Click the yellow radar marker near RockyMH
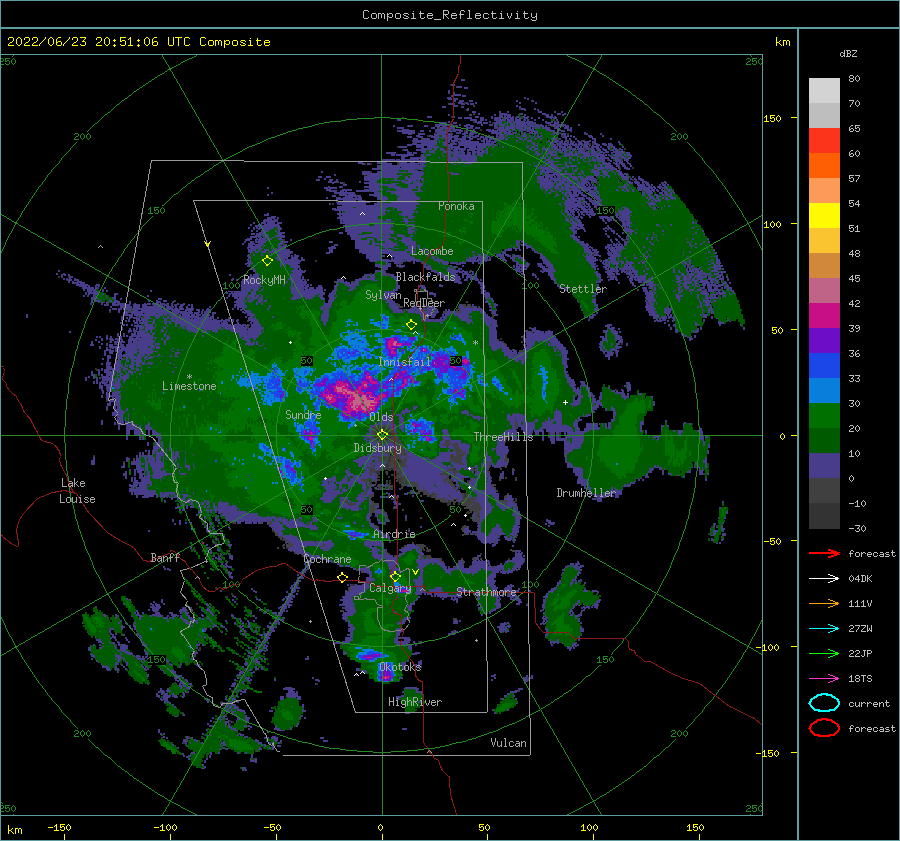This screenshot has width=900, height=841. click(x=267, y=261)
